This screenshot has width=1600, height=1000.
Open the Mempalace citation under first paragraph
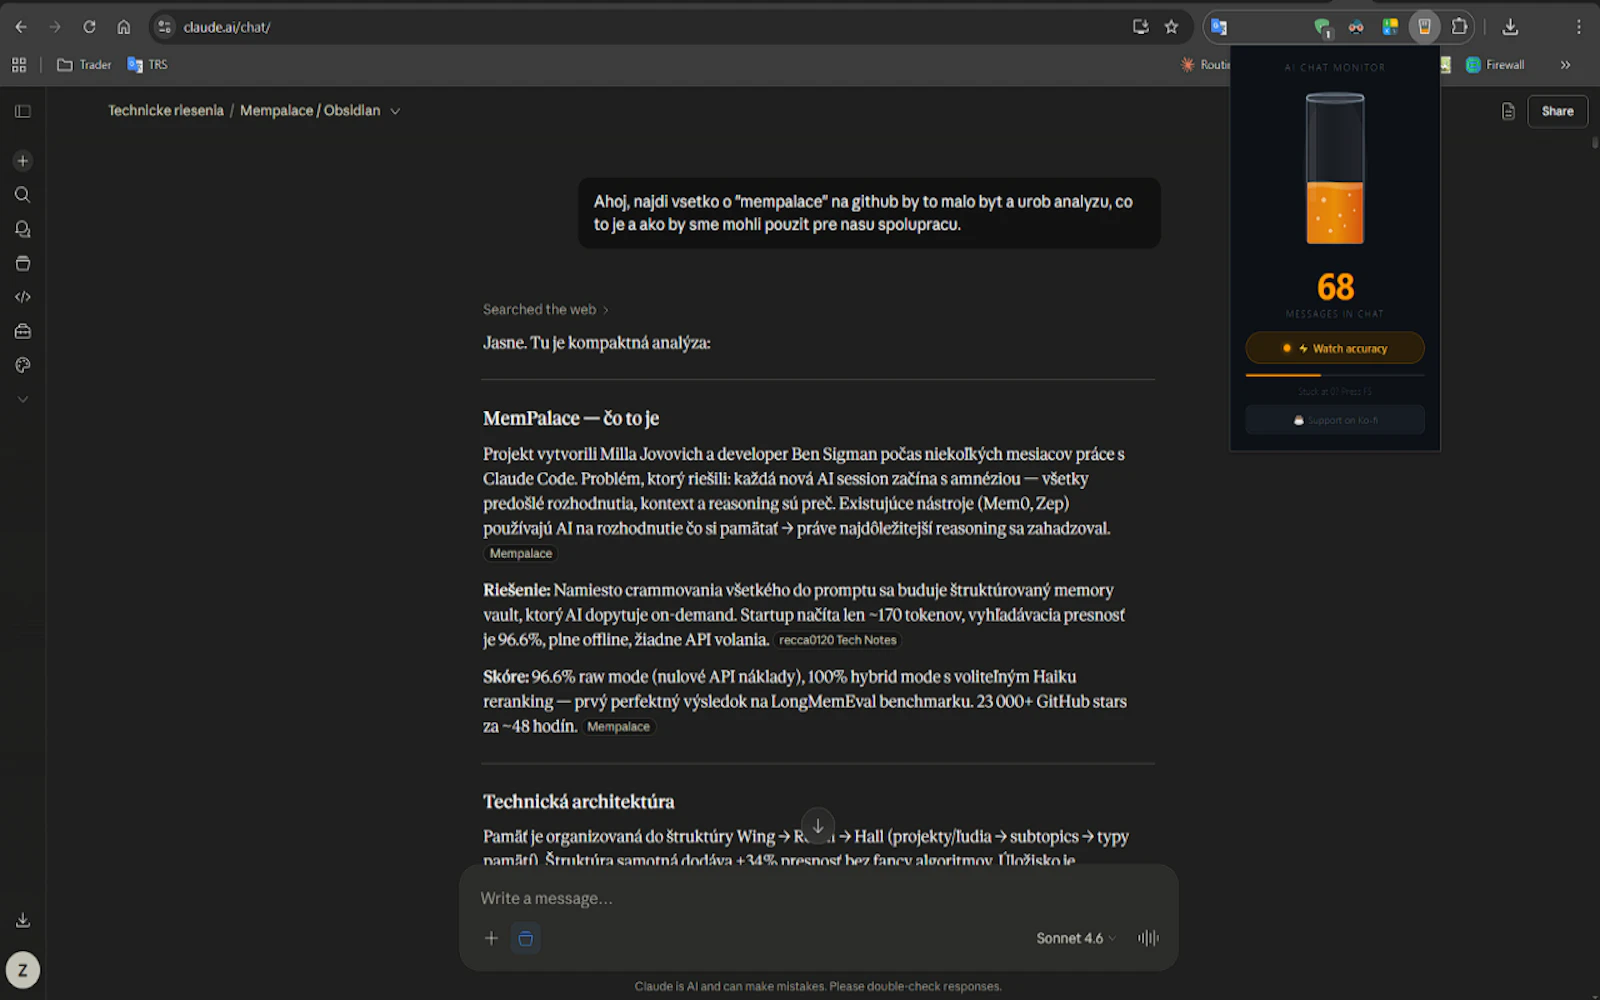[521, 553]
